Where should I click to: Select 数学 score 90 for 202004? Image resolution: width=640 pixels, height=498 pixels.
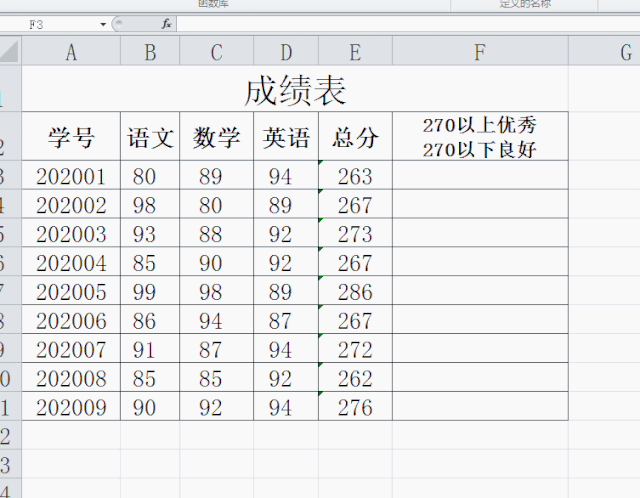(x=217, y=262)
